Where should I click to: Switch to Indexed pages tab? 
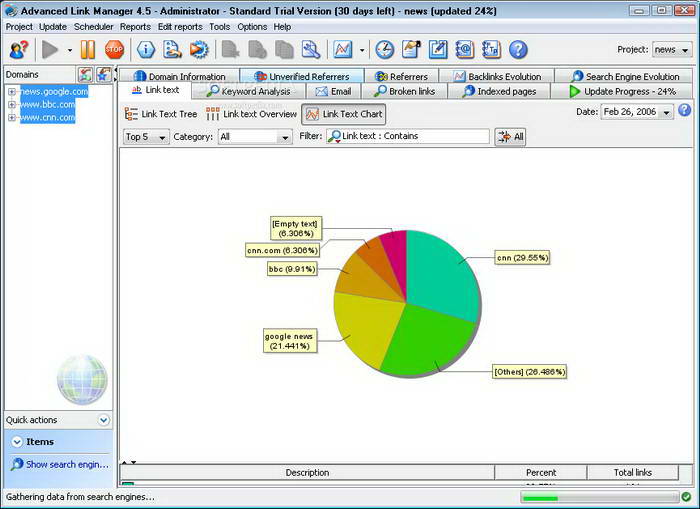[499, 92]
